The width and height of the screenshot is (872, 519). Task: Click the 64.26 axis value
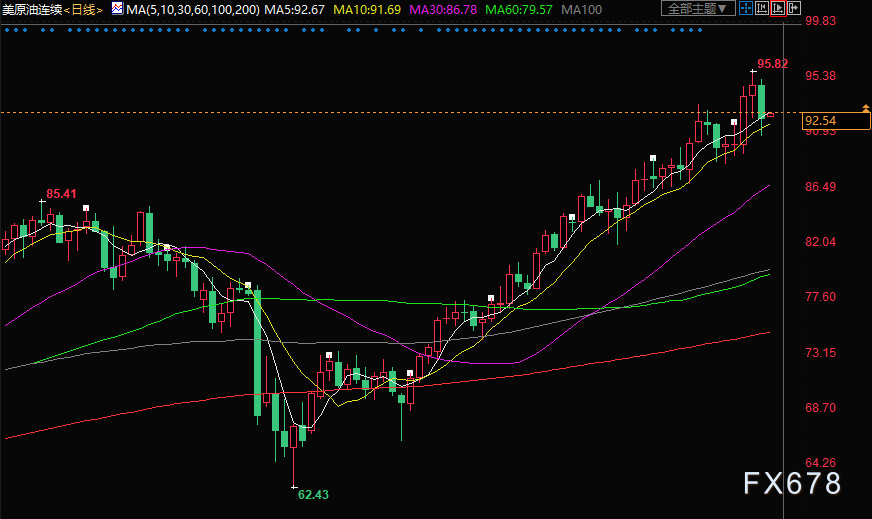click(x=820, y=462)
